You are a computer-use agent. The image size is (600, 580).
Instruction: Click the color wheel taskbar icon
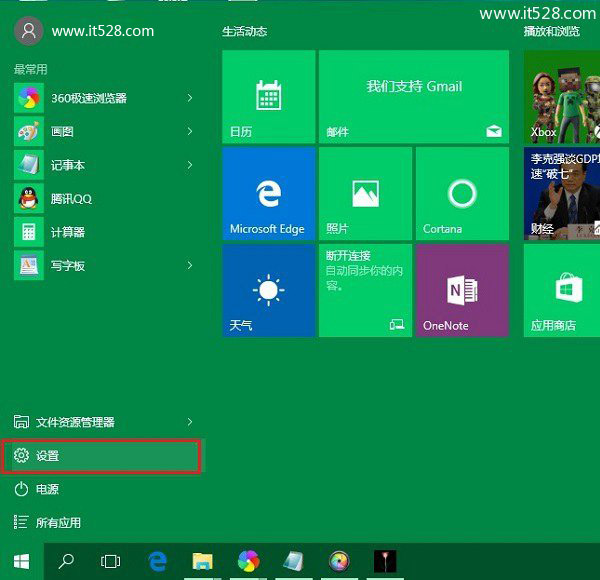click(x=339, y=562)
